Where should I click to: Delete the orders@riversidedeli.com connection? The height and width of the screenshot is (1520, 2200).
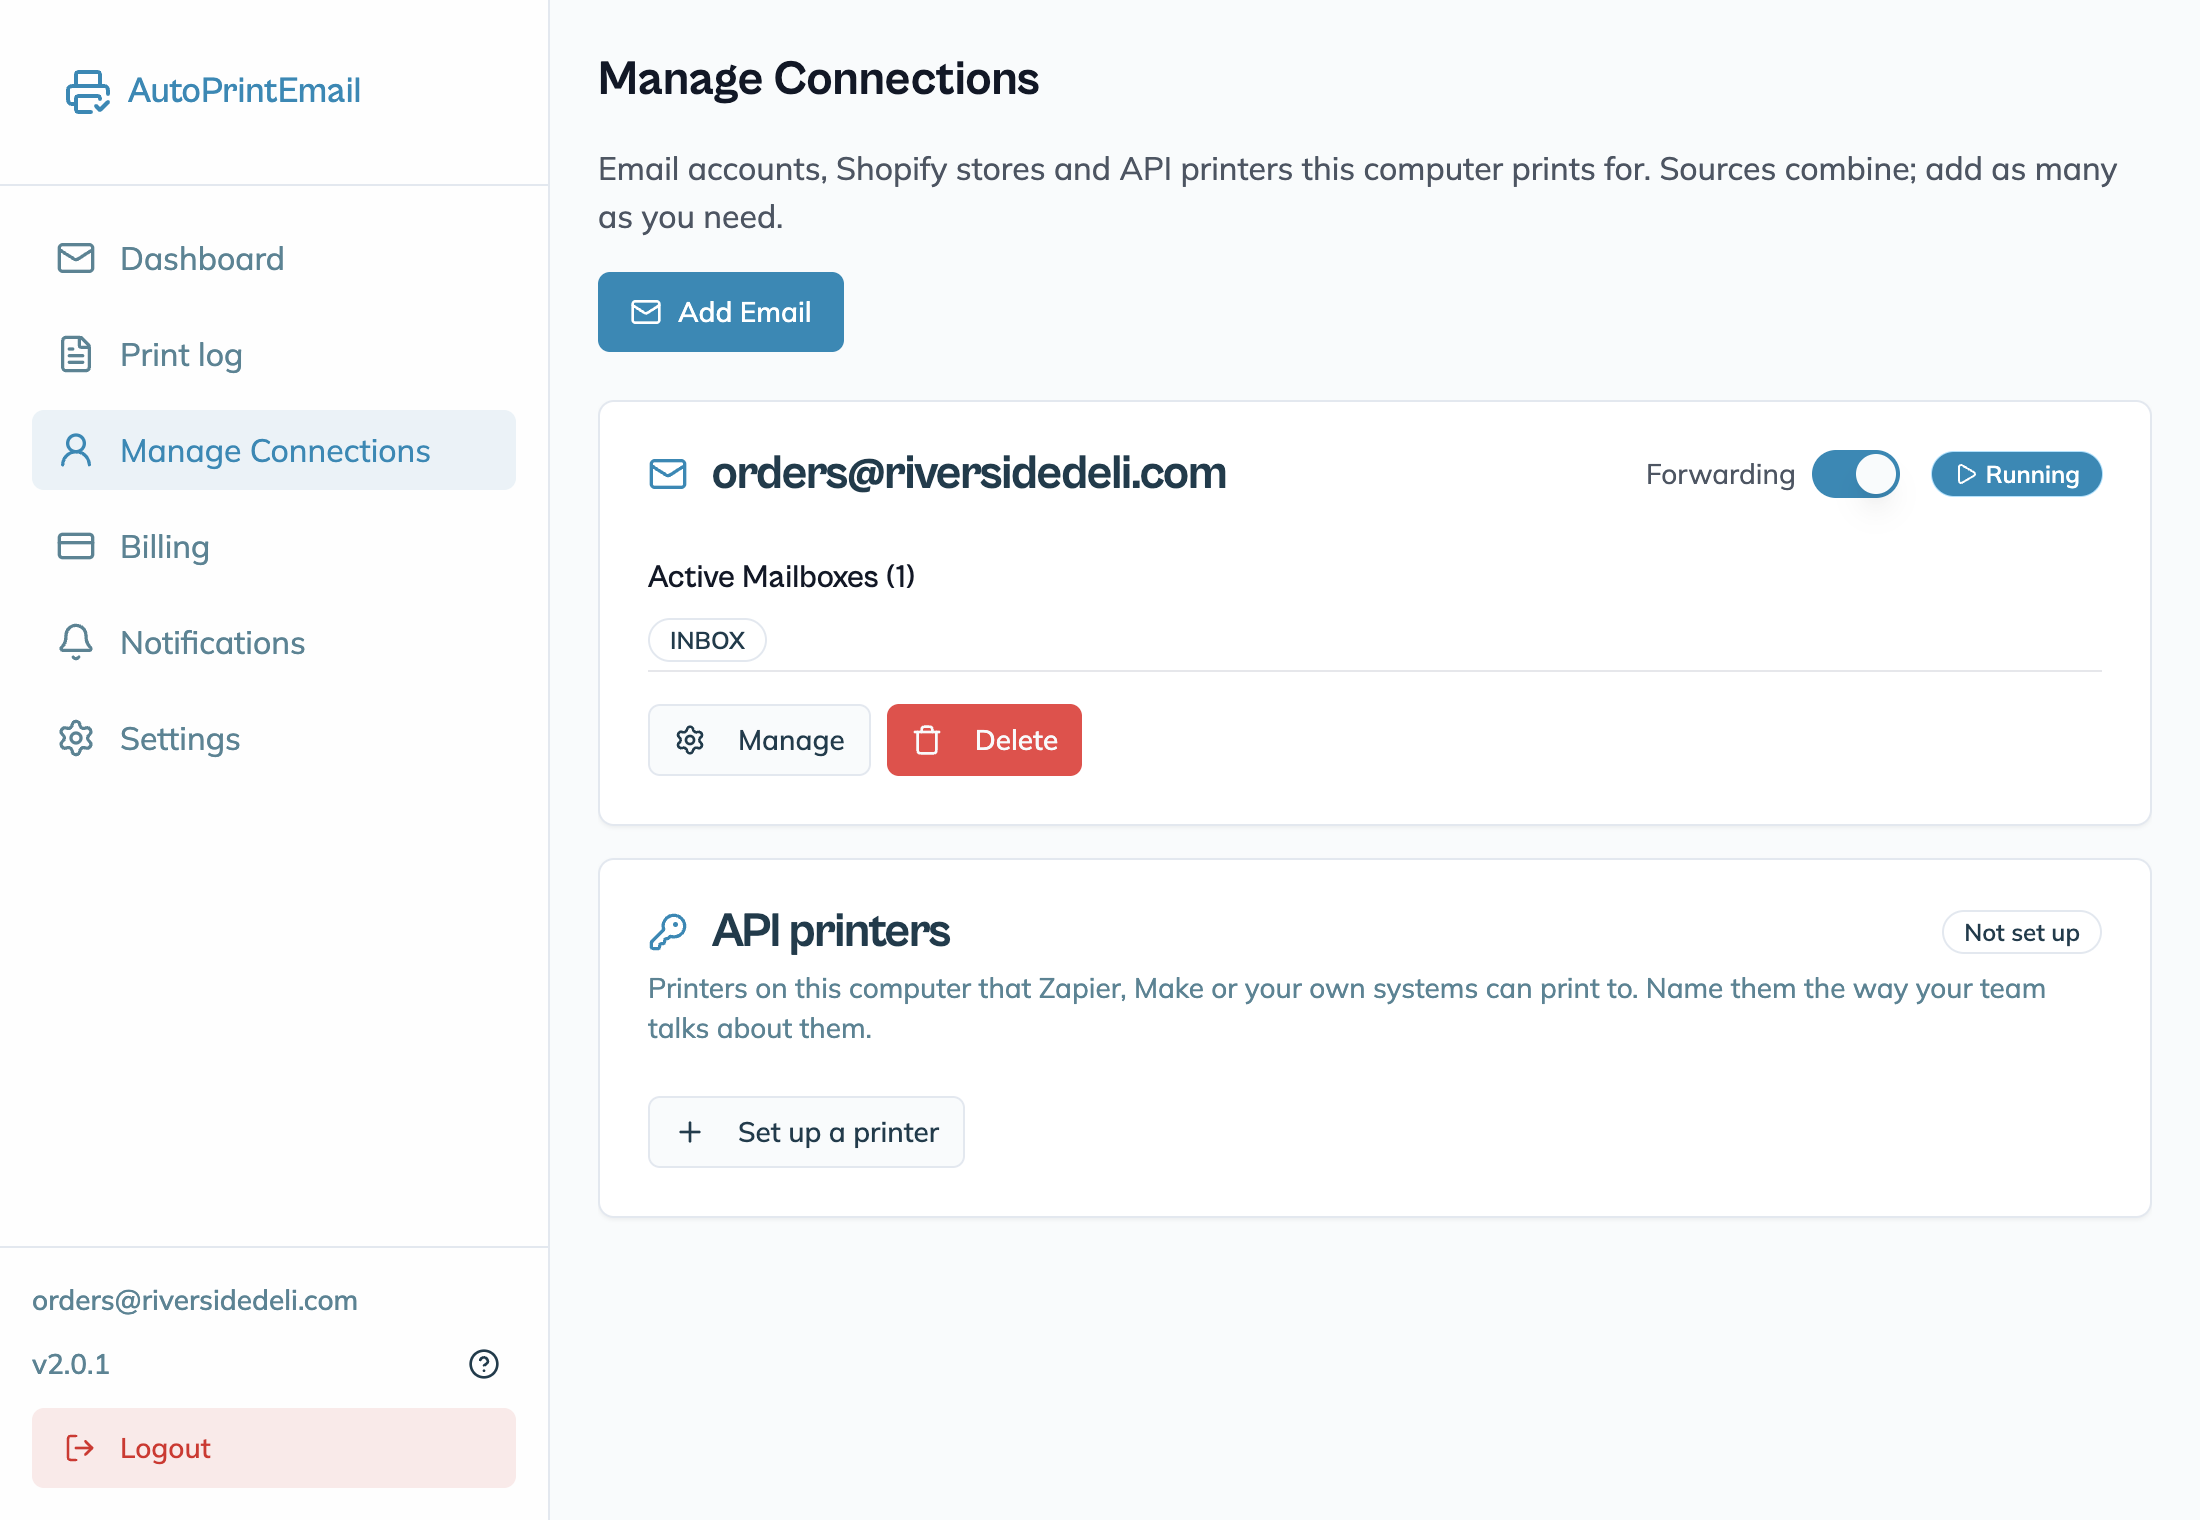tap(984, 740)
